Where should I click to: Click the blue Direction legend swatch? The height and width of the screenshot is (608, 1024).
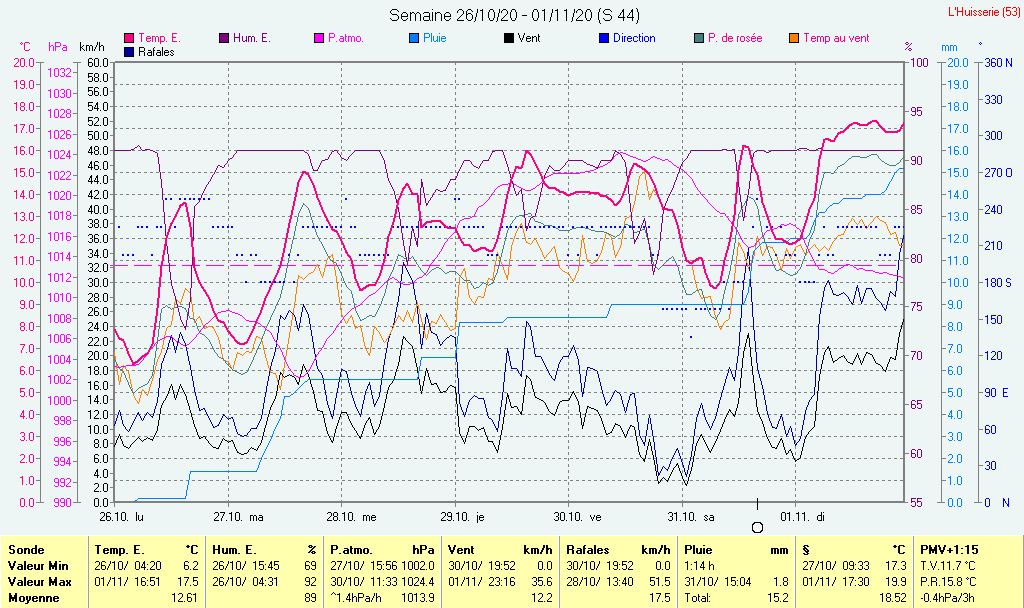click(x=604, y=39)
